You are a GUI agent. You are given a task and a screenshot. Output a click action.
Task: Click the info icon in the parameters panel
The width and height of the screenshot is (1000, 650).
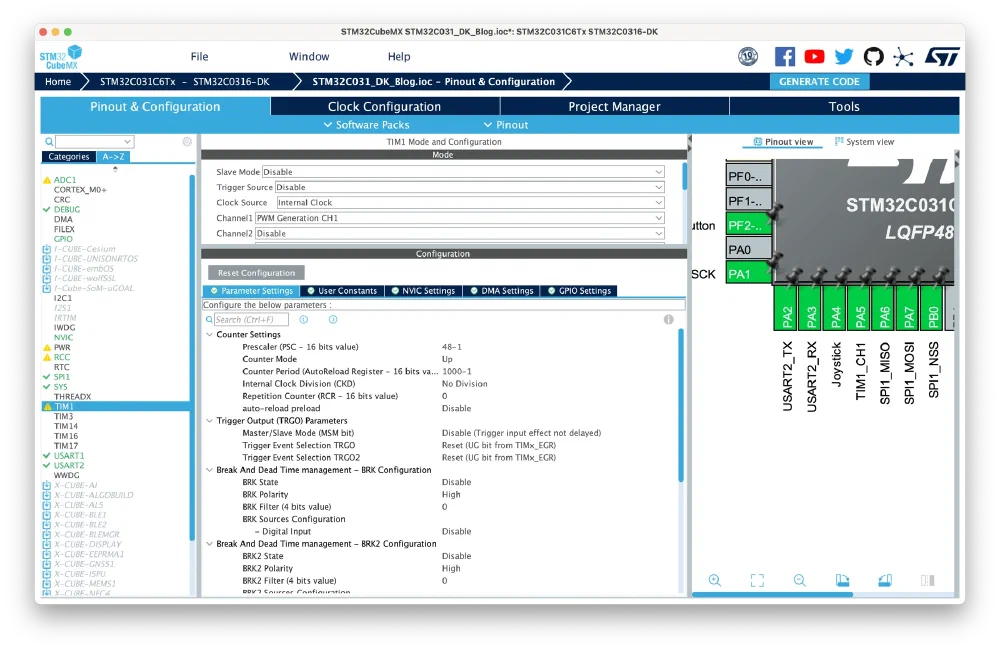[x=668, y=320]
